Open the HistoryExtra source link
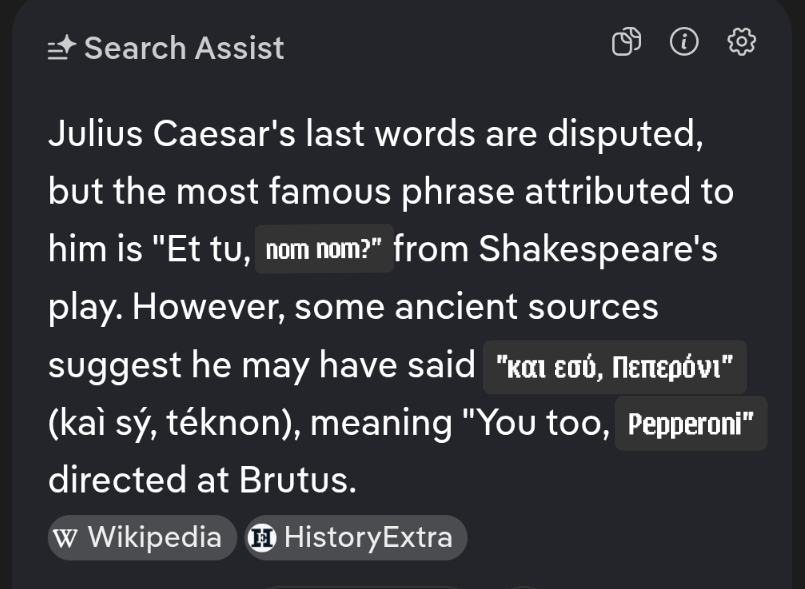The height and width of the screenshot is (589, 805). click(355, 537)
